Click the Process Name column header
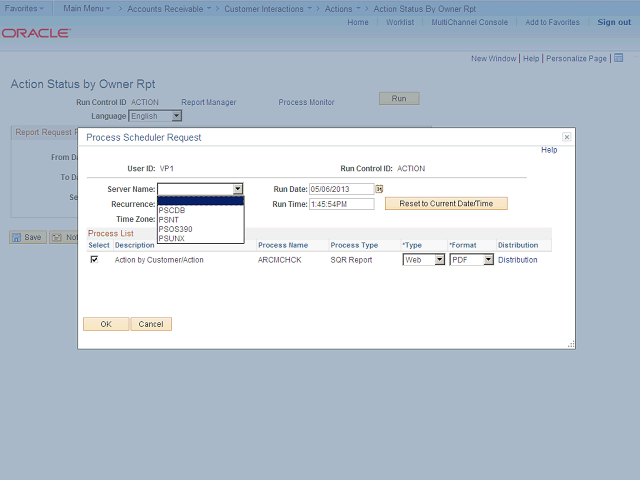This screenshot has height=480, width=640. click(283, 245)
